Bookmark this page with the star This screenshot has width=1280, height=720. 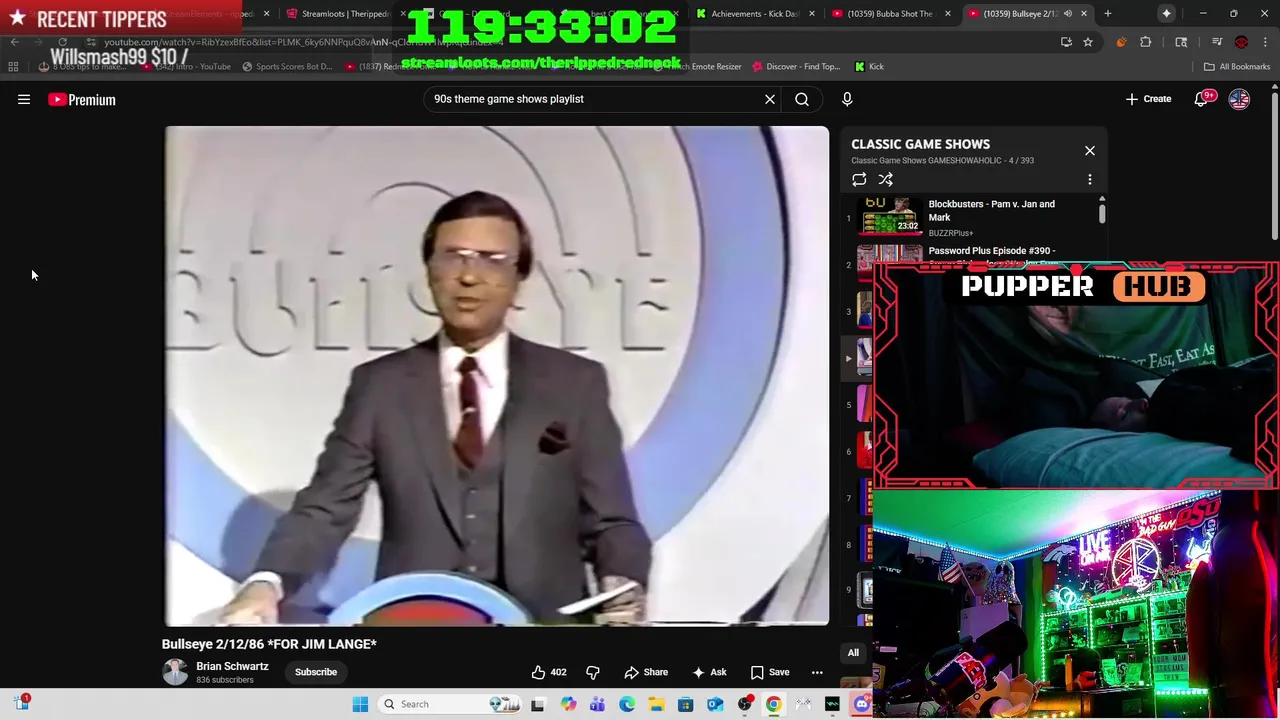pyautogui.click(x=1088, y=42)
